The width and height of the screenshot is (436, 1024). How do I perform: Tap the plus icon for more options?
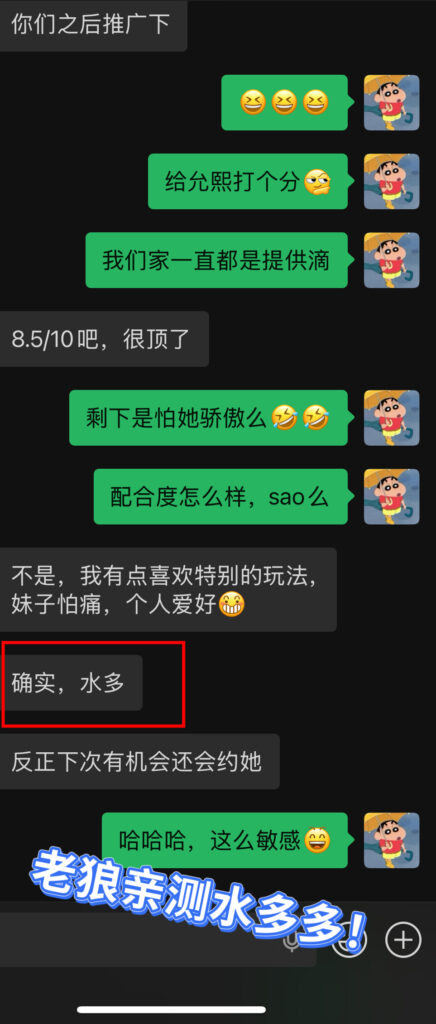(403, 940)
